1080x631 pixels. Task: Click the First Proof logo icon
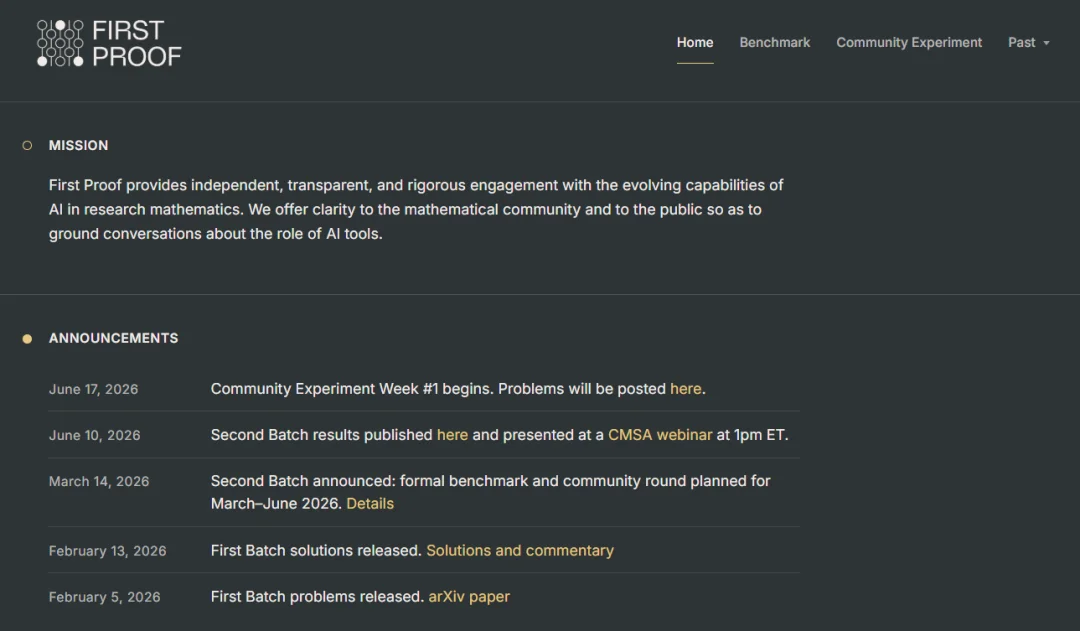click(x=60, y=43)
